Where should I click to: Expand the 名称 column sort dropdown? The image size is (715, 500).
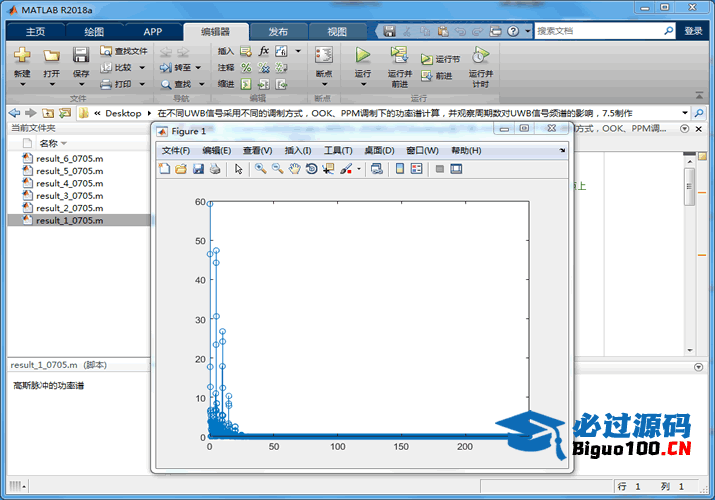point(64,144)
